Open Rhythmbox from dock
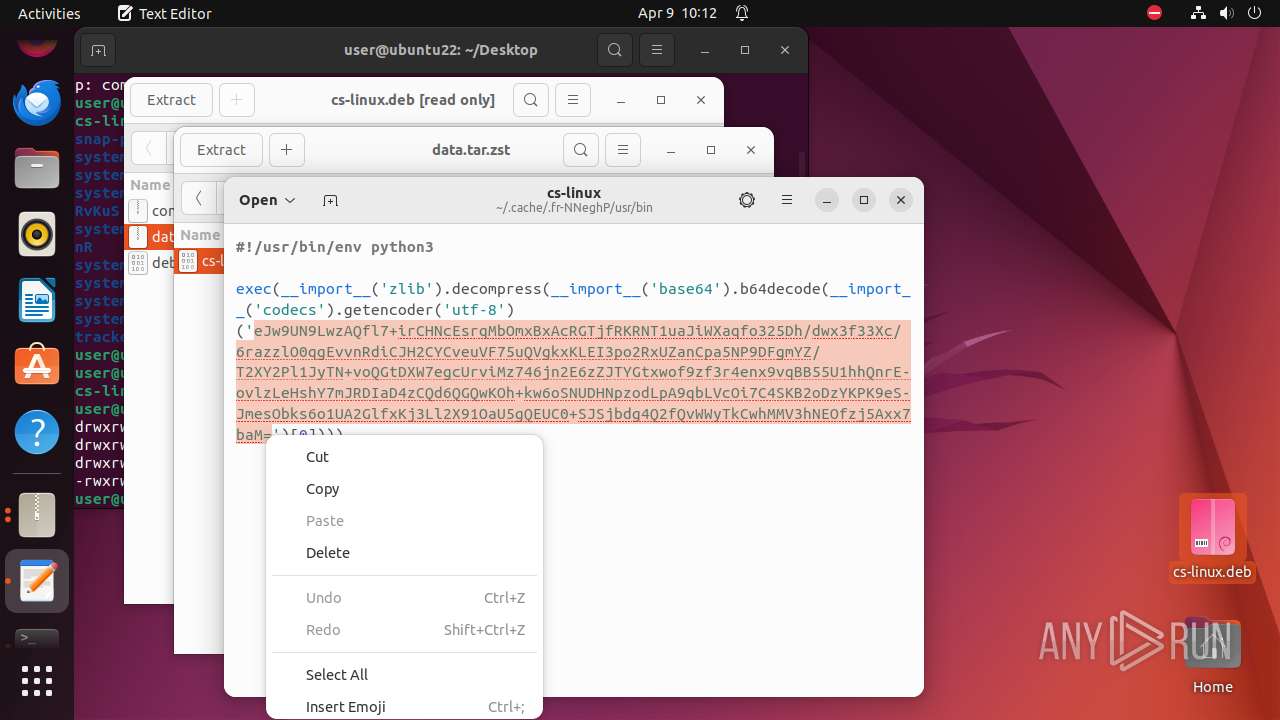Image resolution: width=1280 pixels, height=720 pixels. pyautogui.click(x=37, y=235)
